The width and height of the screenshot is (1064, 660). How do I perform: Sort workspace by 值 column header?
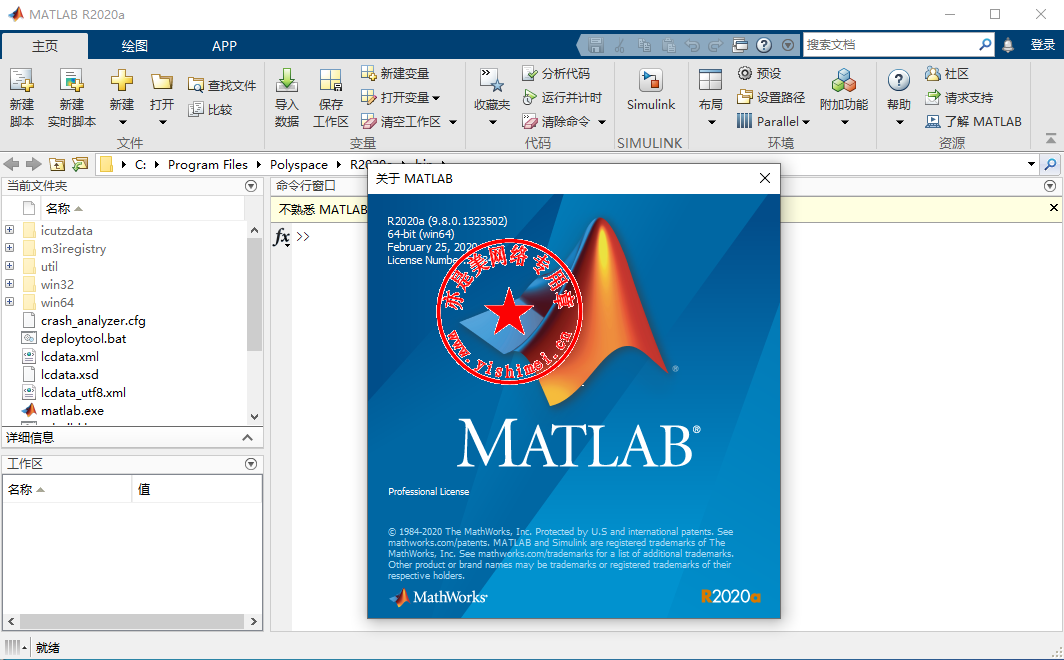click(x=196, y=489)
